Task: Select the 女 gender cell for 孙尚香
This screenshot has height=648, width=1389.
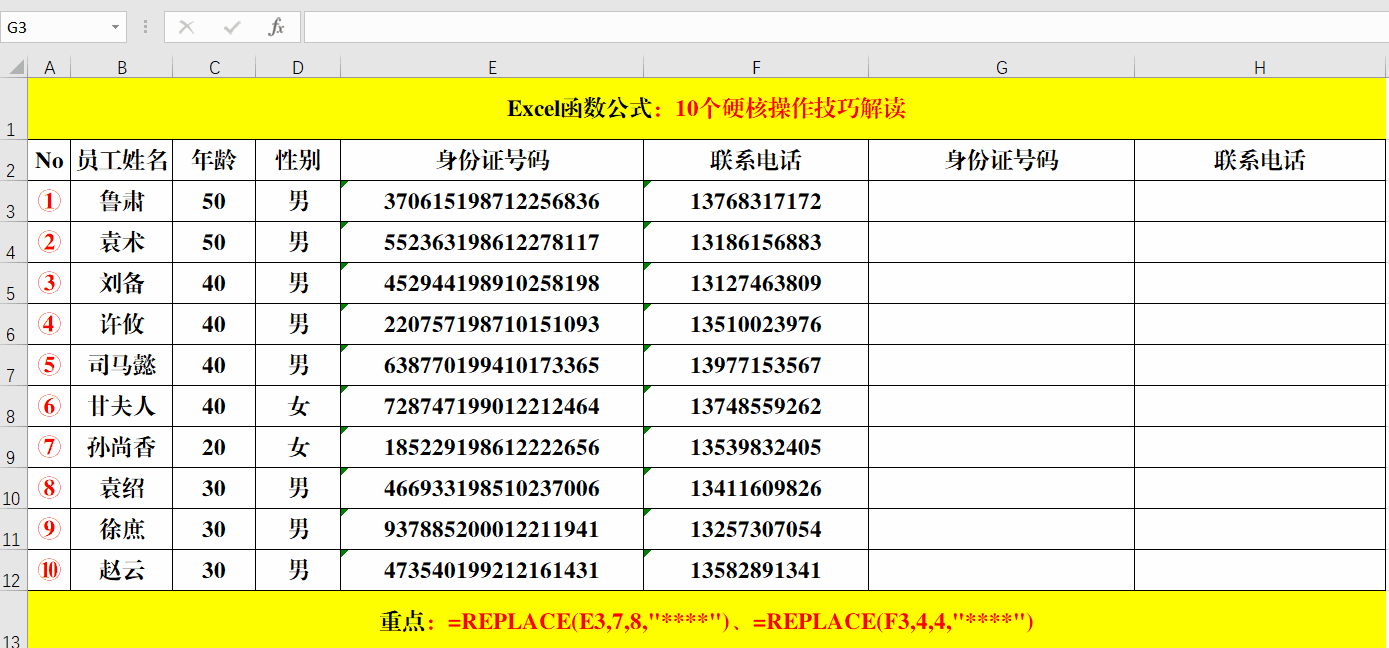Action: tap(297, 447)
